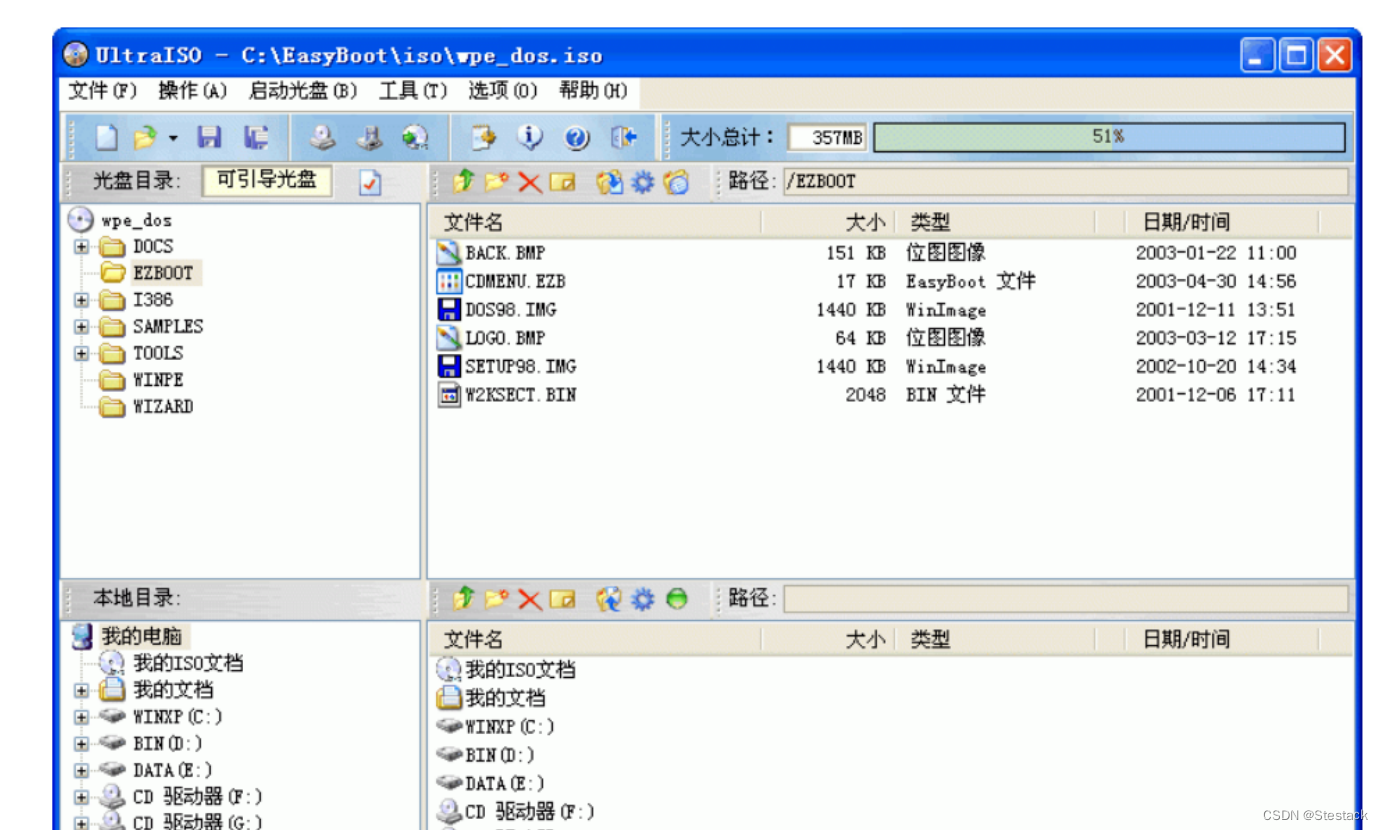Click red X delete icon in disc toolbar
The image size is (1383, 830).
(530, 182)
